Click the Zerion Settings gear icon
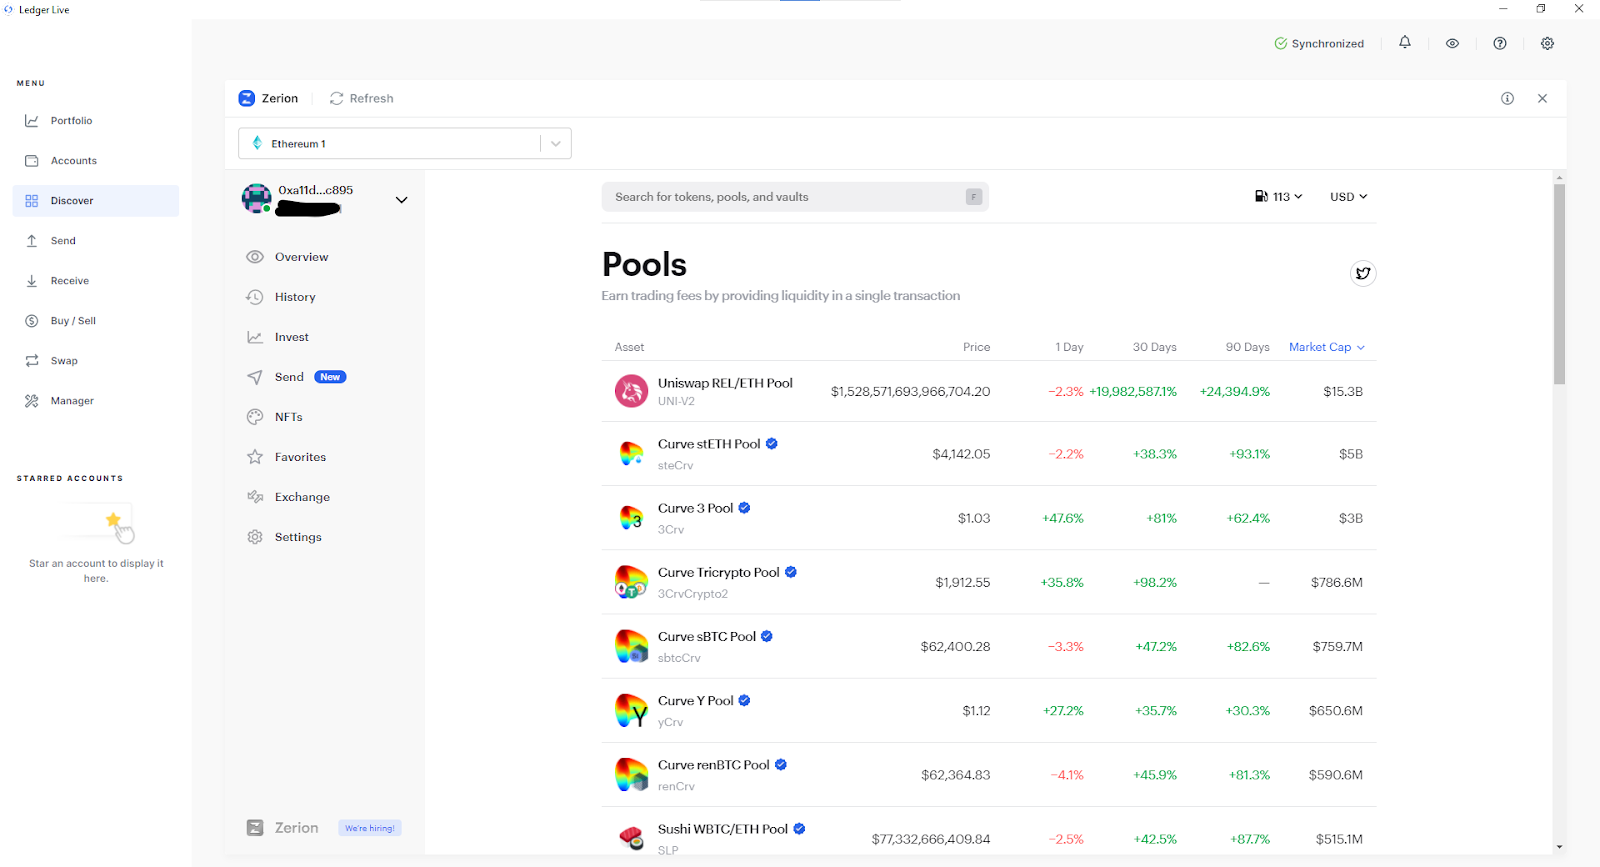The image size is (1600, 867). (255, 537)
